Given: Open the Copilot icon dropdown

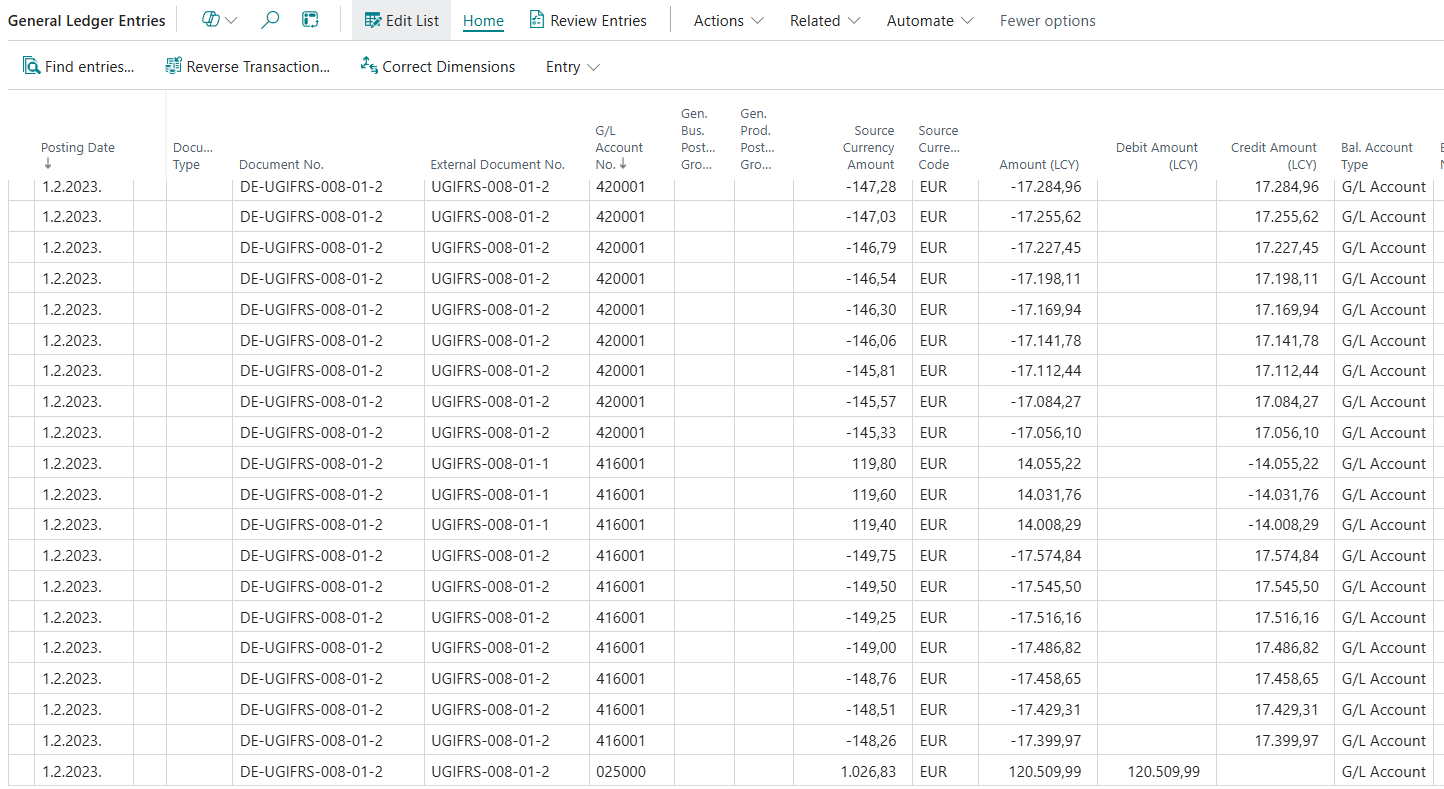Looking at the screenshot, I should 219,20.
